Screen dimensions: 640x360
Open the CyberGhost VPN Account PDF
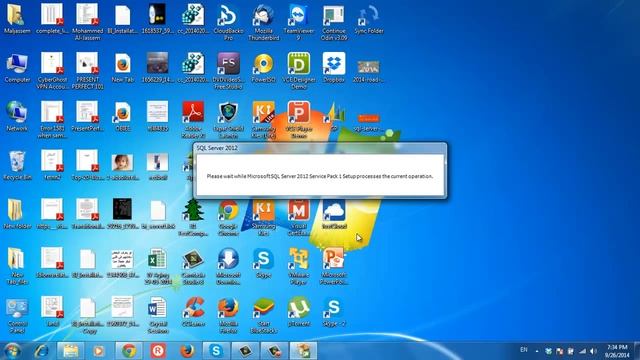click(x=52, y=70)
